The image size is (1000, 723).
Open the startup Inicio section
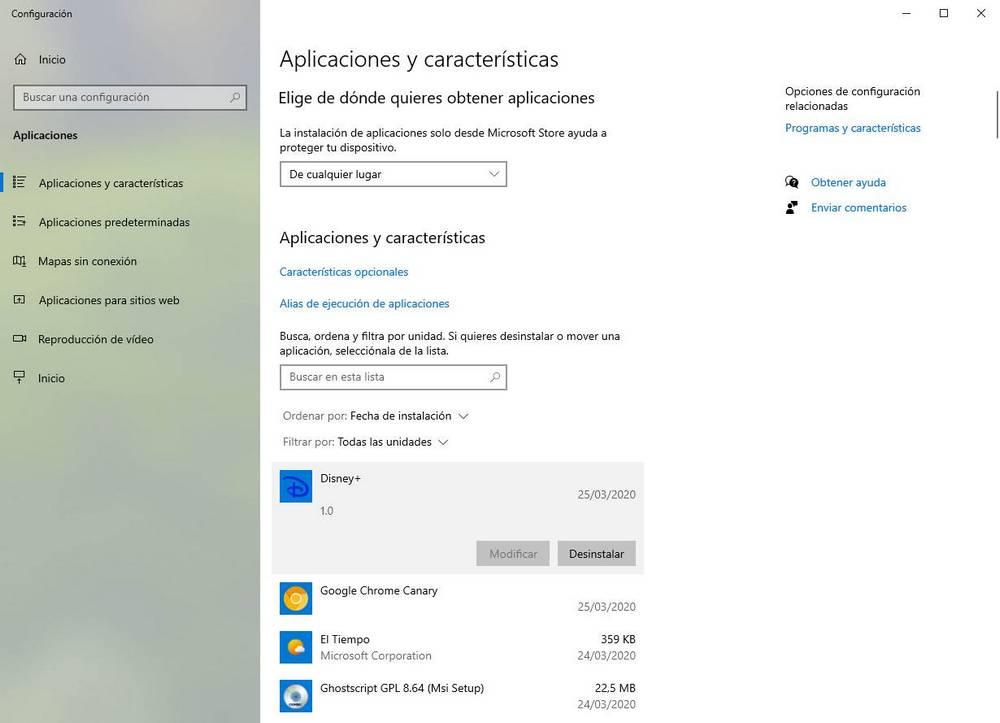click(x=51, y=378)
